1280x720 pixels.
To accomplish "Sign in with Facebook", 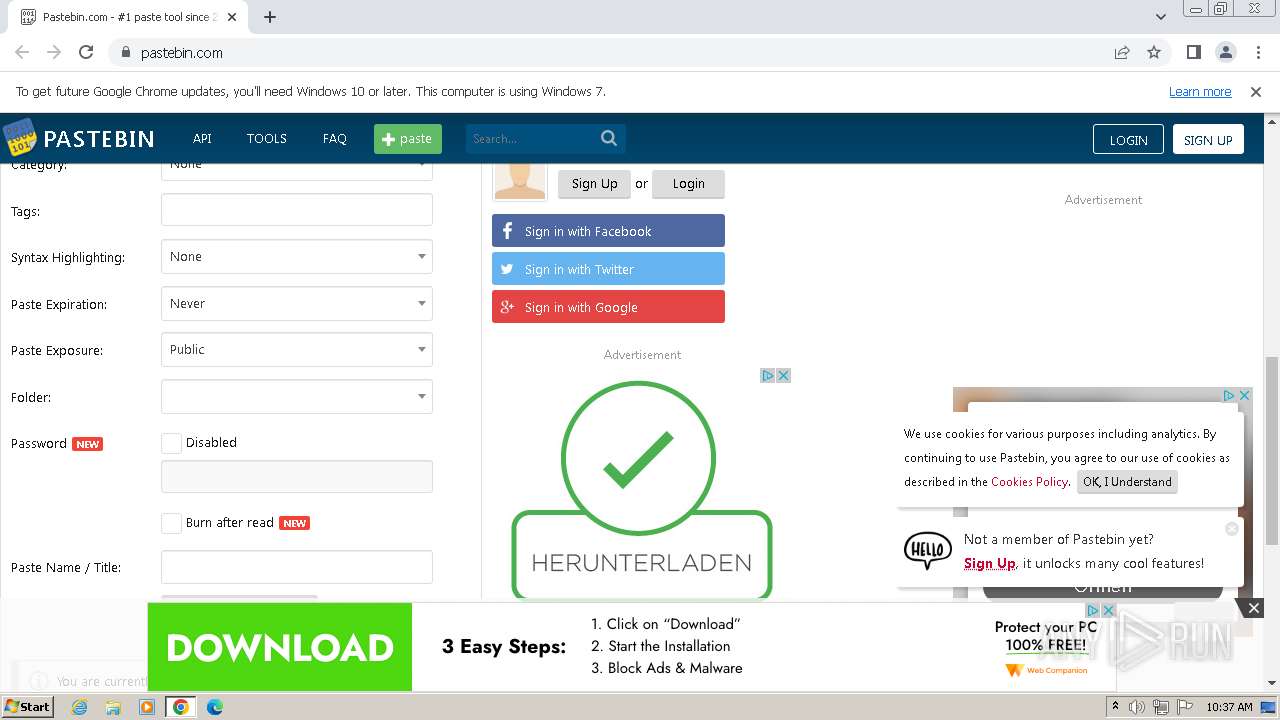I will (x=608, y=231).
